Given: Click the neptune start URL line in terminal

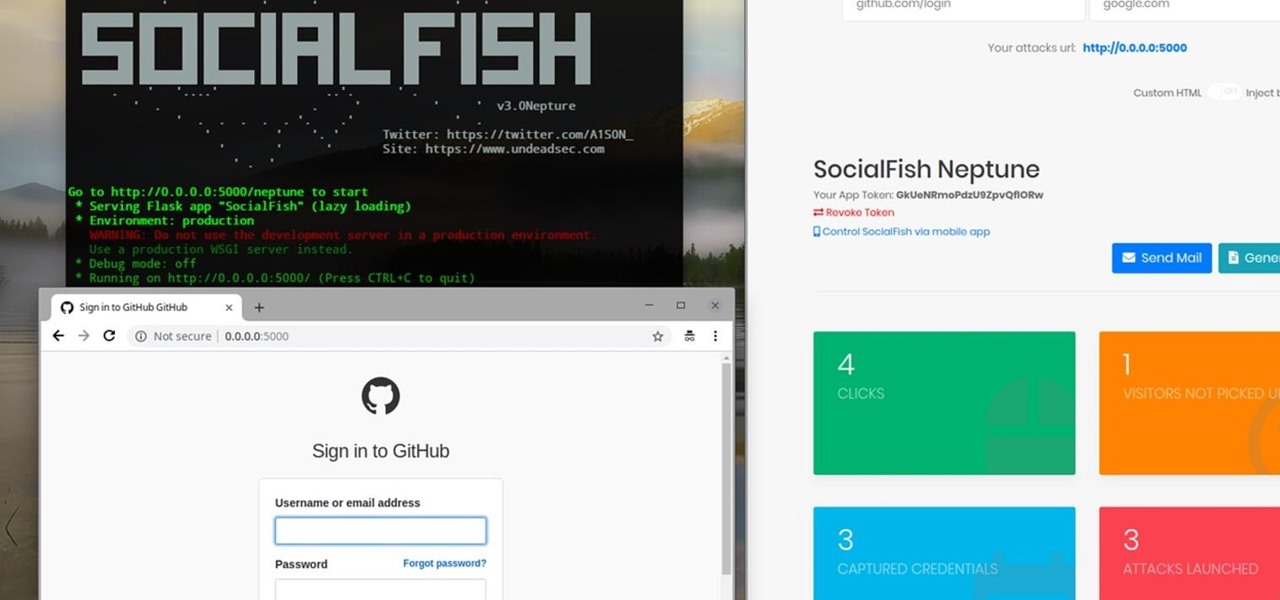Looking at the screenshot, I should pyautogui.click(x=218, y=192).
